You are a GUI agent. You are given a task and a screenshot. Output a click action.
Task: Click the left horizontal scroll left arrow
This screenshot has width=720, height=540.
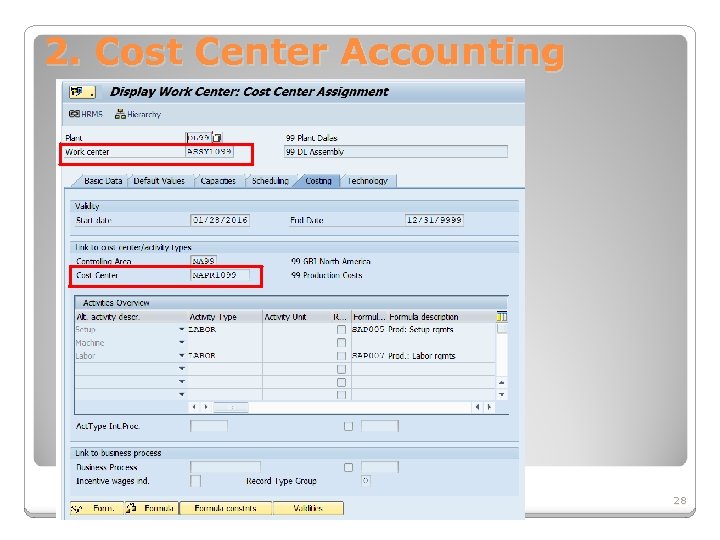tap(194, 407)
